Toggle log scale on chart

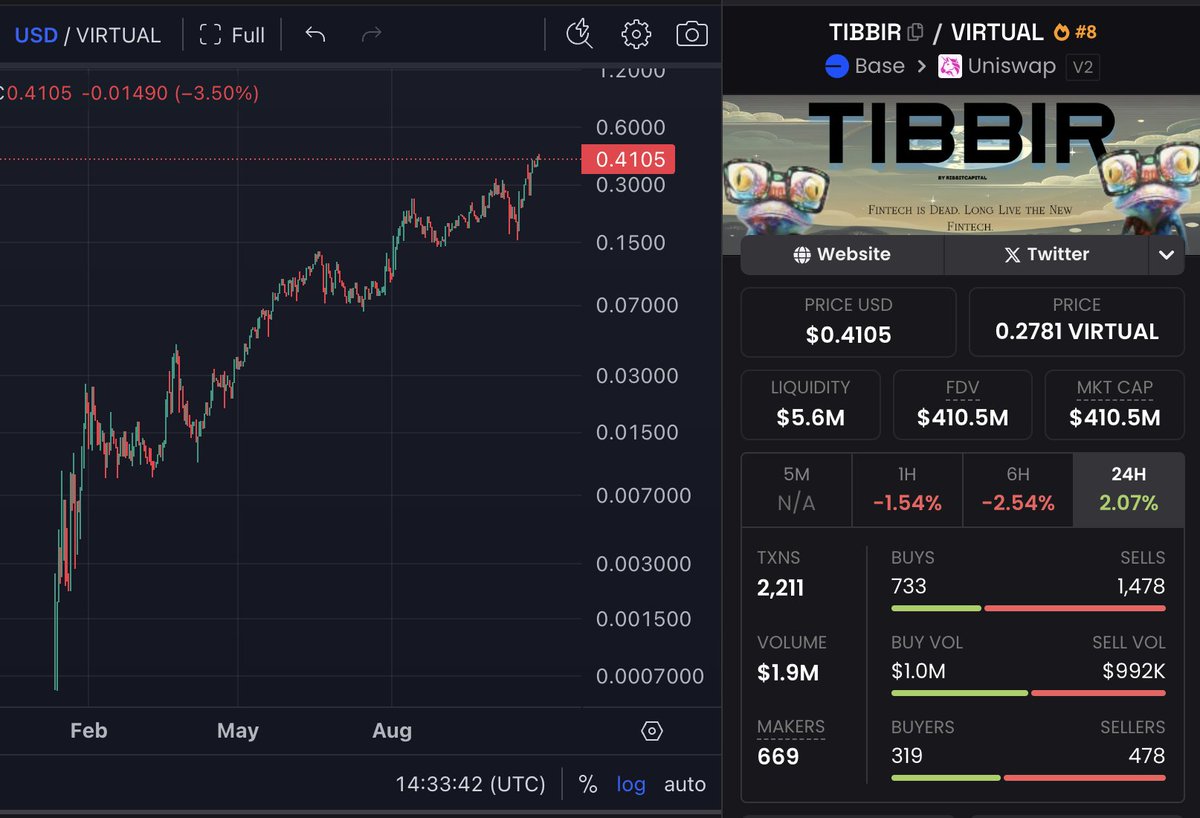click(631, 784)
